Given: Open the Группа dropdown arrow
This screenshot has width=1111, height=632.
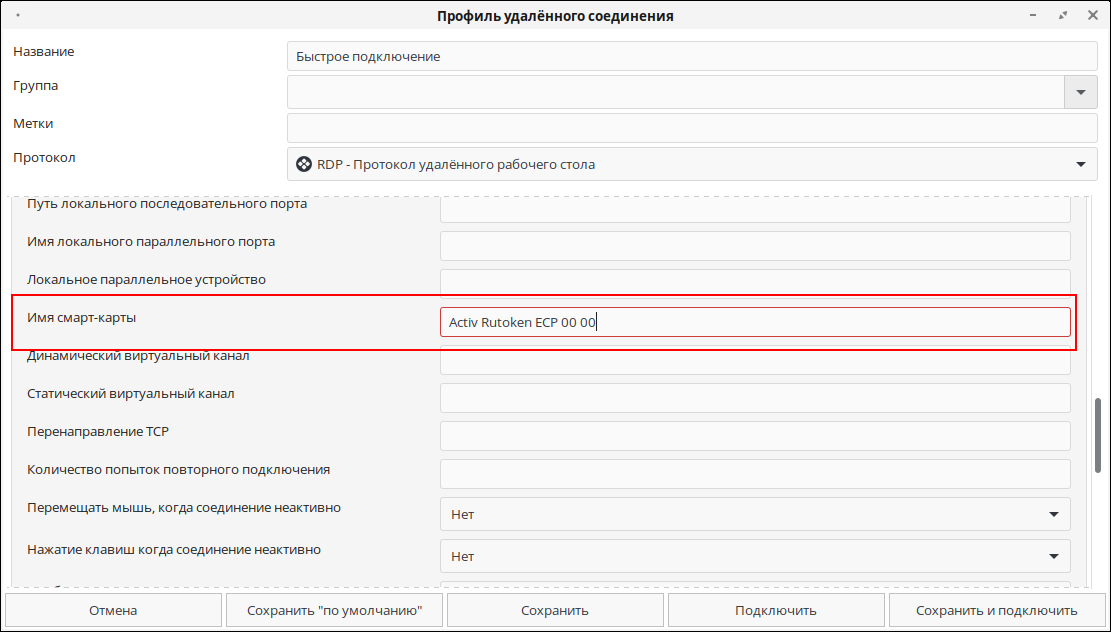Looking at the screenshot, I should [x=1081, y=92].
